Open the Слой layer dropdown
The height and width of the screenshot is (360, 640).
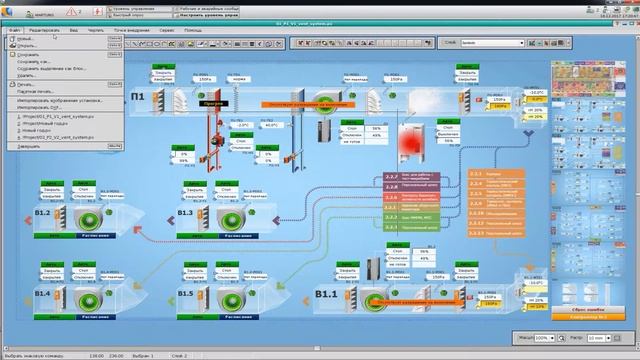[493, 43]
